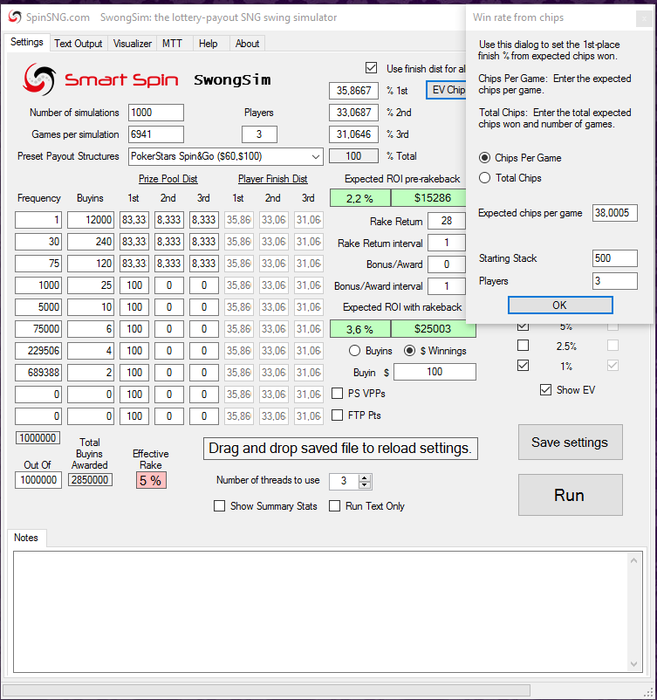Open the Preset Payout Structures dropdown

(x=316, y=157)
